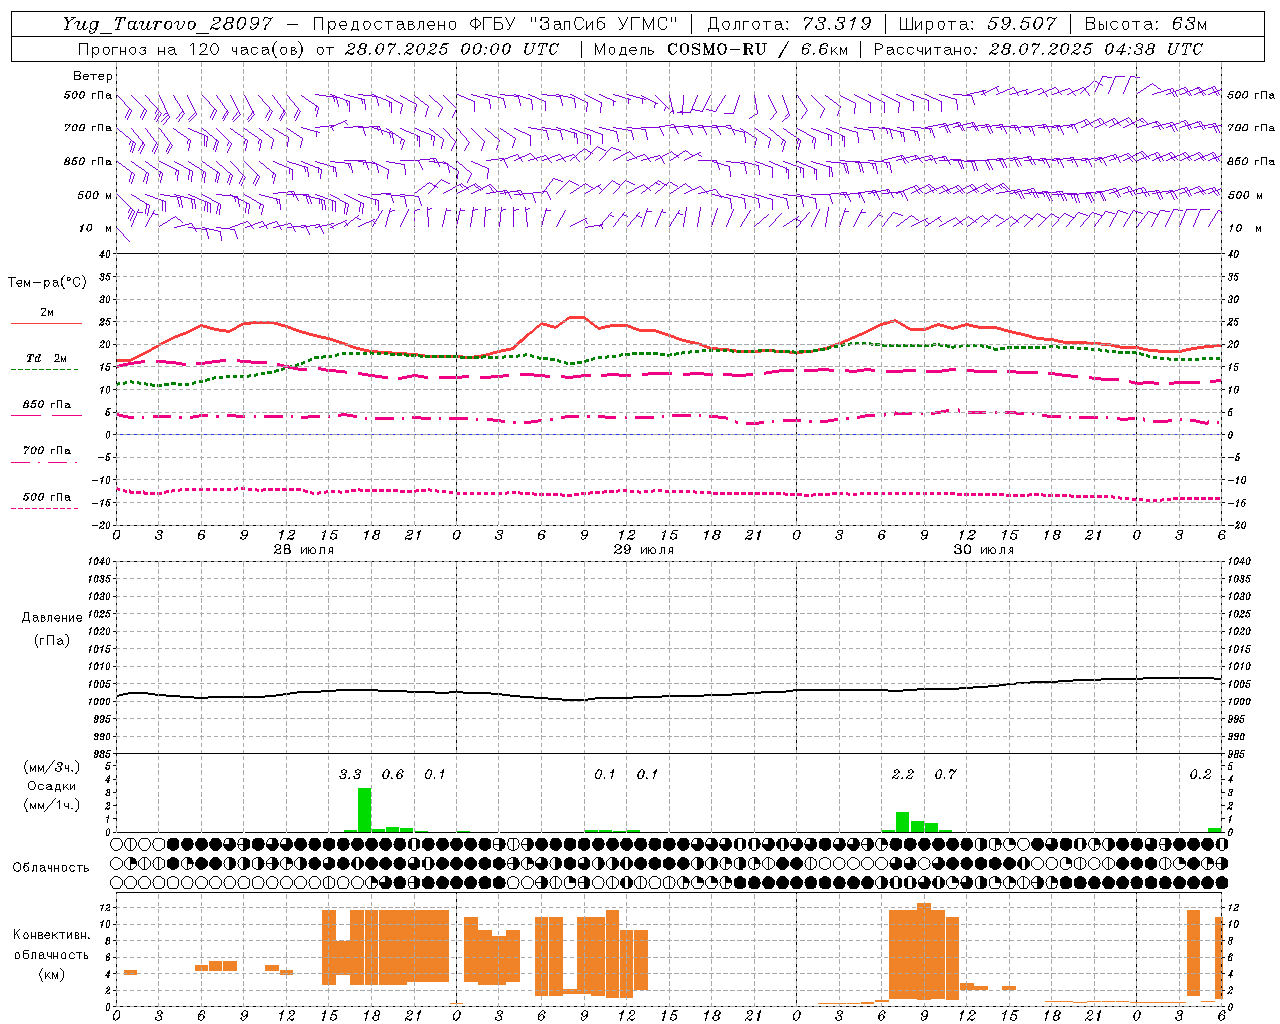This screenshot has height=1024, width=1280.
Task: Click the tallest green precipitation bar under 3.3
Action: coord(364,810)
